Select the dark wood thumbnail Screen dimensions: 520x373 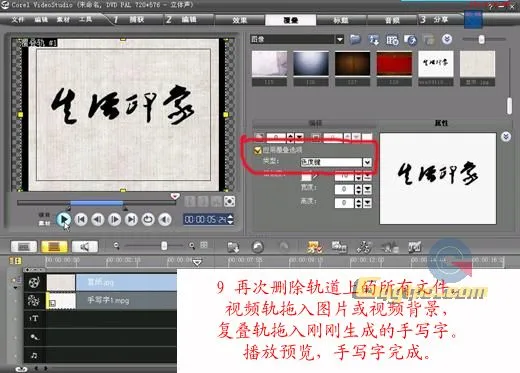point(352,64)
